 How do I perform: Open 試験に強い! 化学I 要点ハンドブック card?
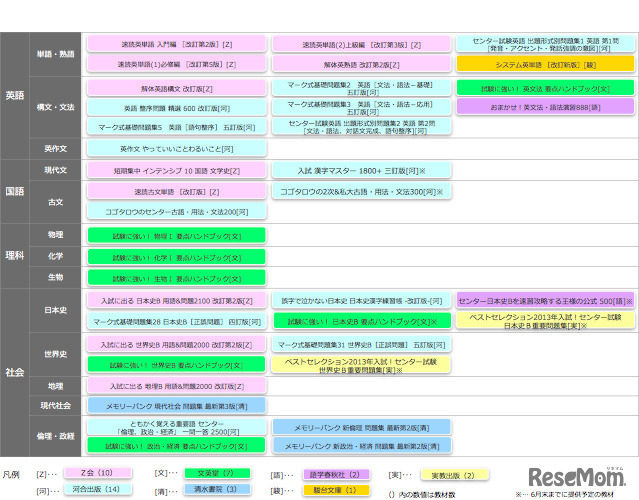pyautogui.click(x=176, y=258)
